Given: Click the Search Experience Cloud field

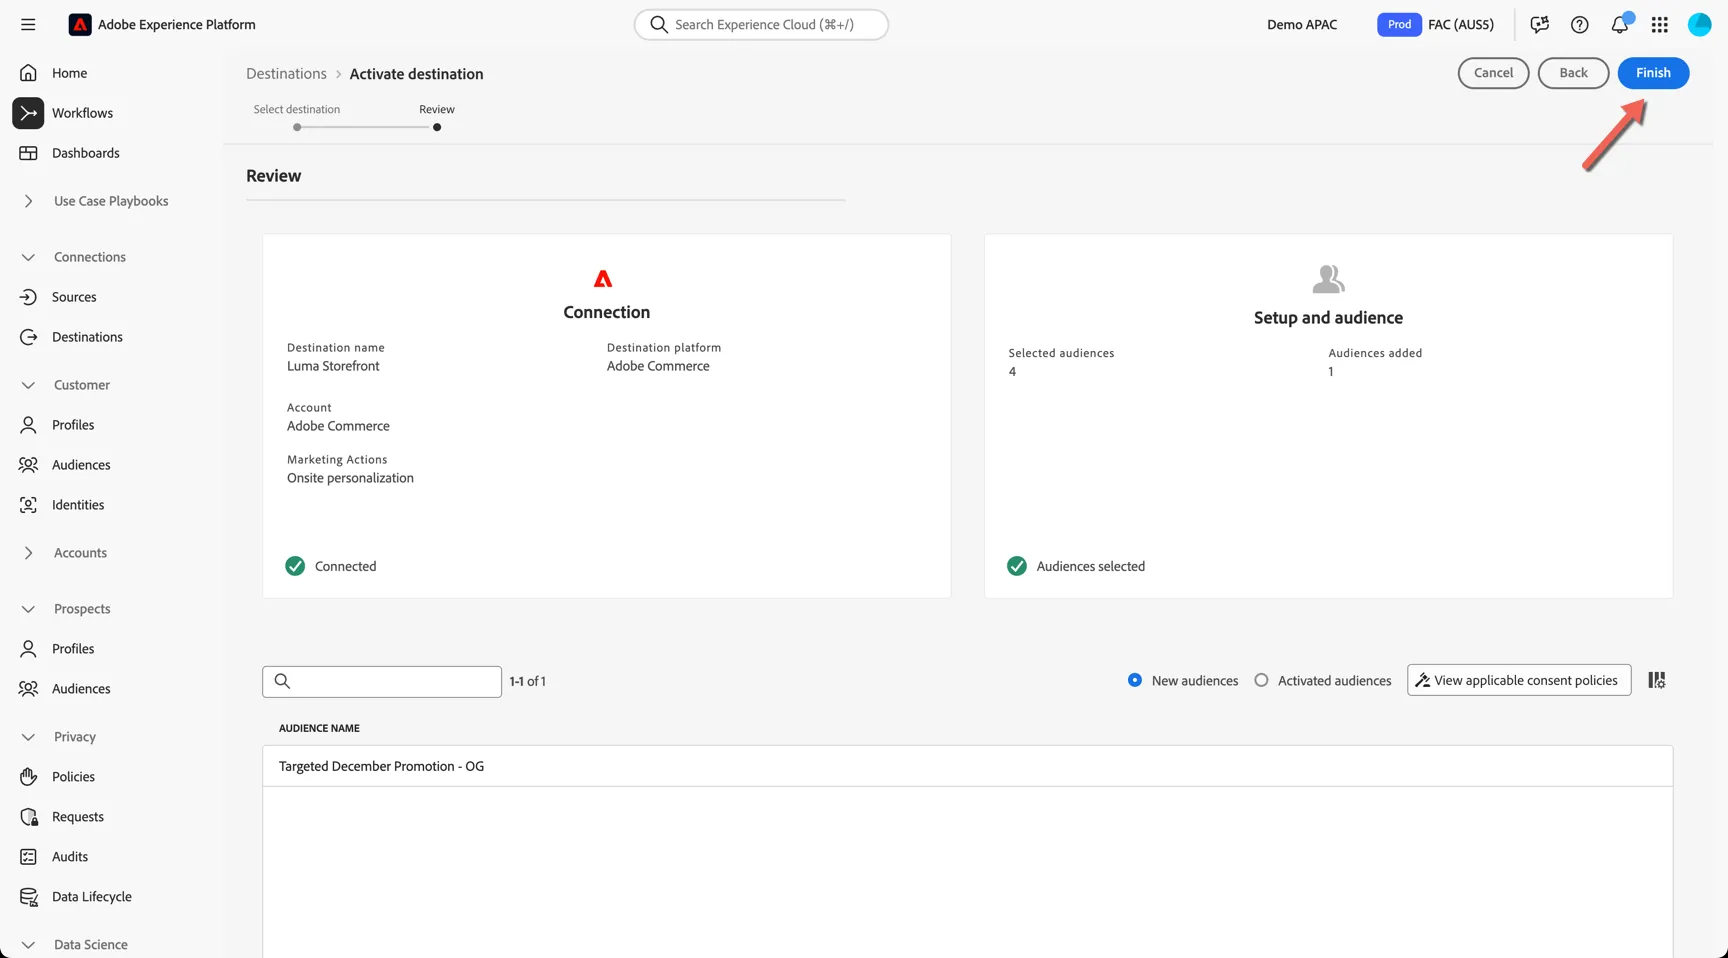Looking at the screenshot, I should (x=761, y=24).
